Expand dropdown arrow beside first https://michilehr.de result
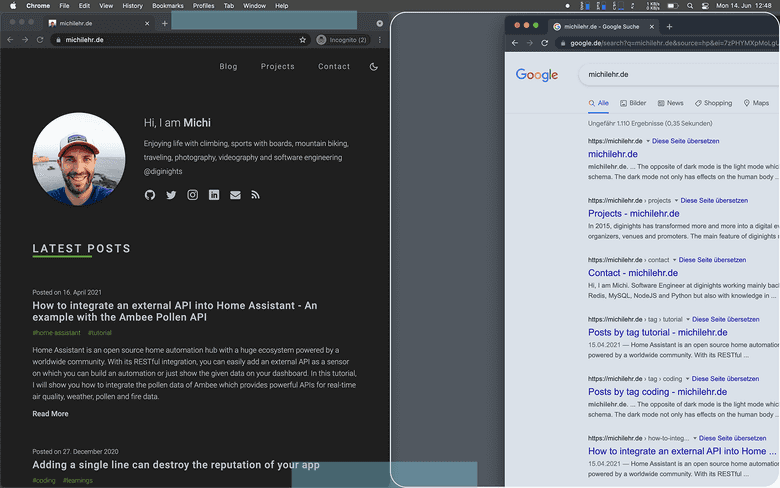This screenshot has height=488, width=780. click(x=648, y=142)
